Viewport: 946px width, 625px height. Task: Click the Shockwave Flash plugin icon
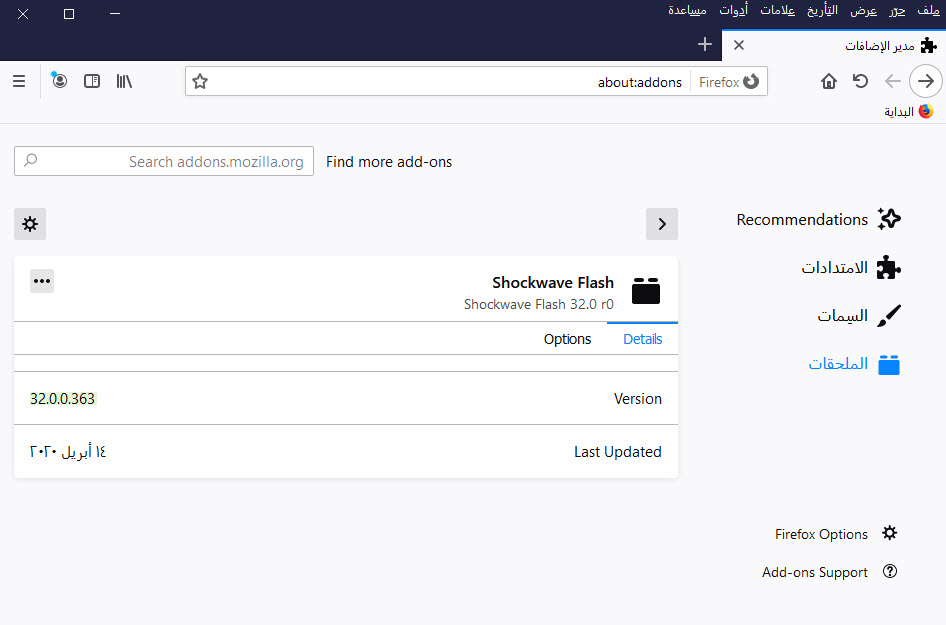[646, 290]
